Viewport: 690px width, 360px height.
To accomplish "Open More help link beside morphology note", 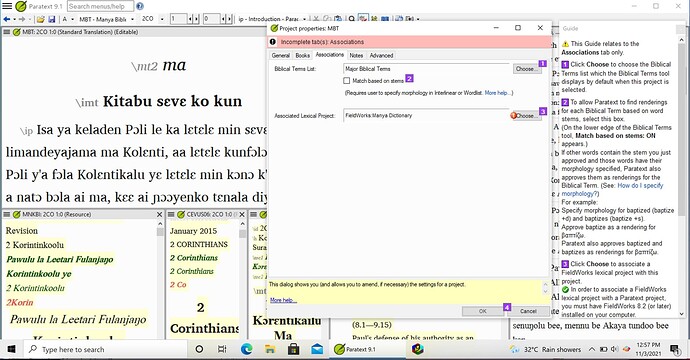I will coord(498,93).
